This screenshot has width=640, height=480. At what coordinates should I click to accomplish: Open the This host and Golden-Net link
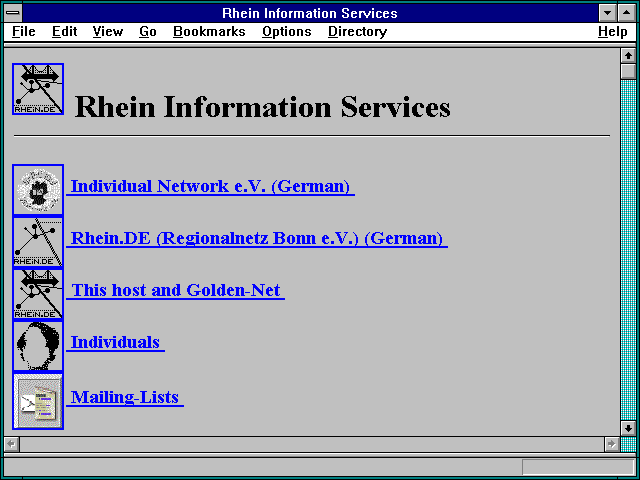tap(176, 290)
